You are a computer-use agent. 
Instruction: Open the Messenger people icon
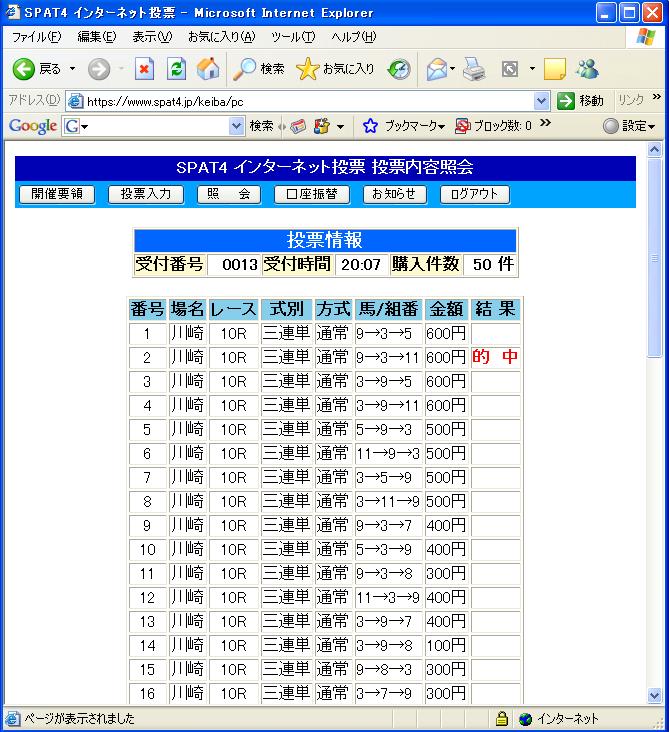click(x=587, y=69)
